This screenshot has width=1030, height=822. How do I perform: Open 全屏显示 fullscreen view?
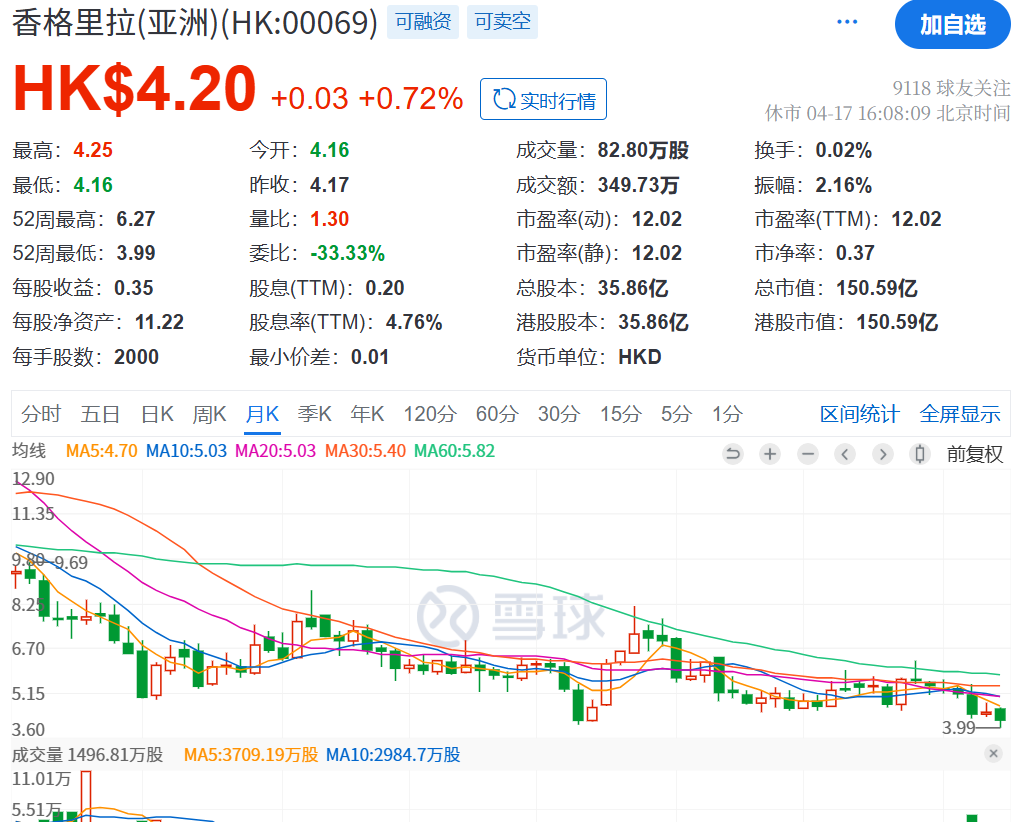(960, 414)
